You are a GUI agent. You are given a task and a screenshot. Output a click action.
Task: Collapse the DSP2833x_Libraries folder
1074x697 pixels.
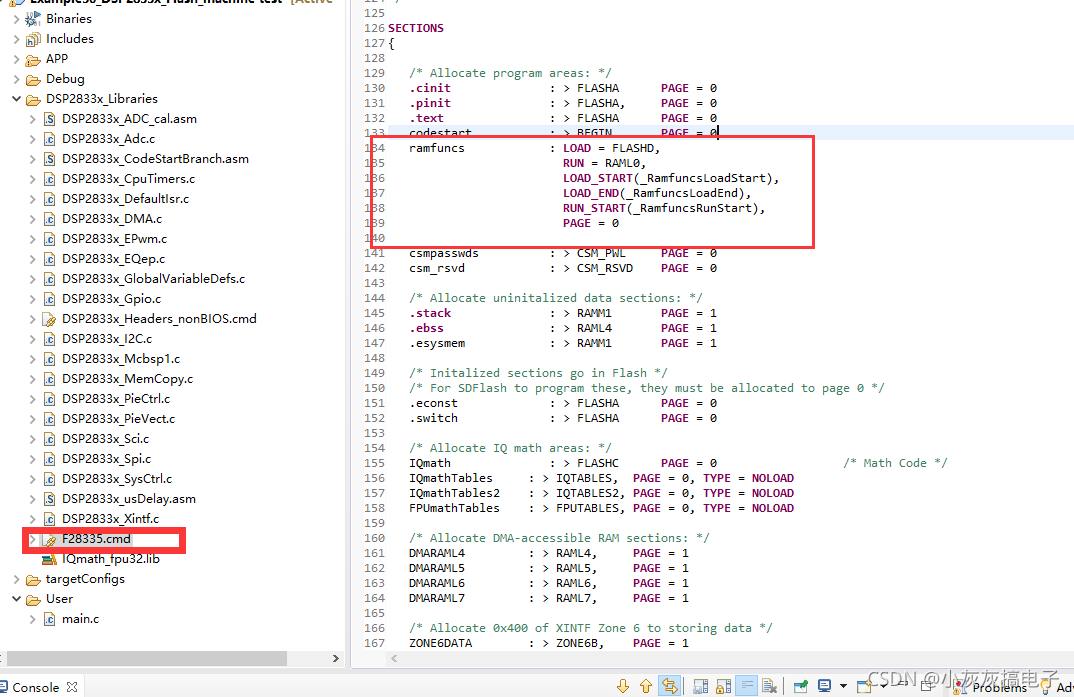[x=17, y=98]
